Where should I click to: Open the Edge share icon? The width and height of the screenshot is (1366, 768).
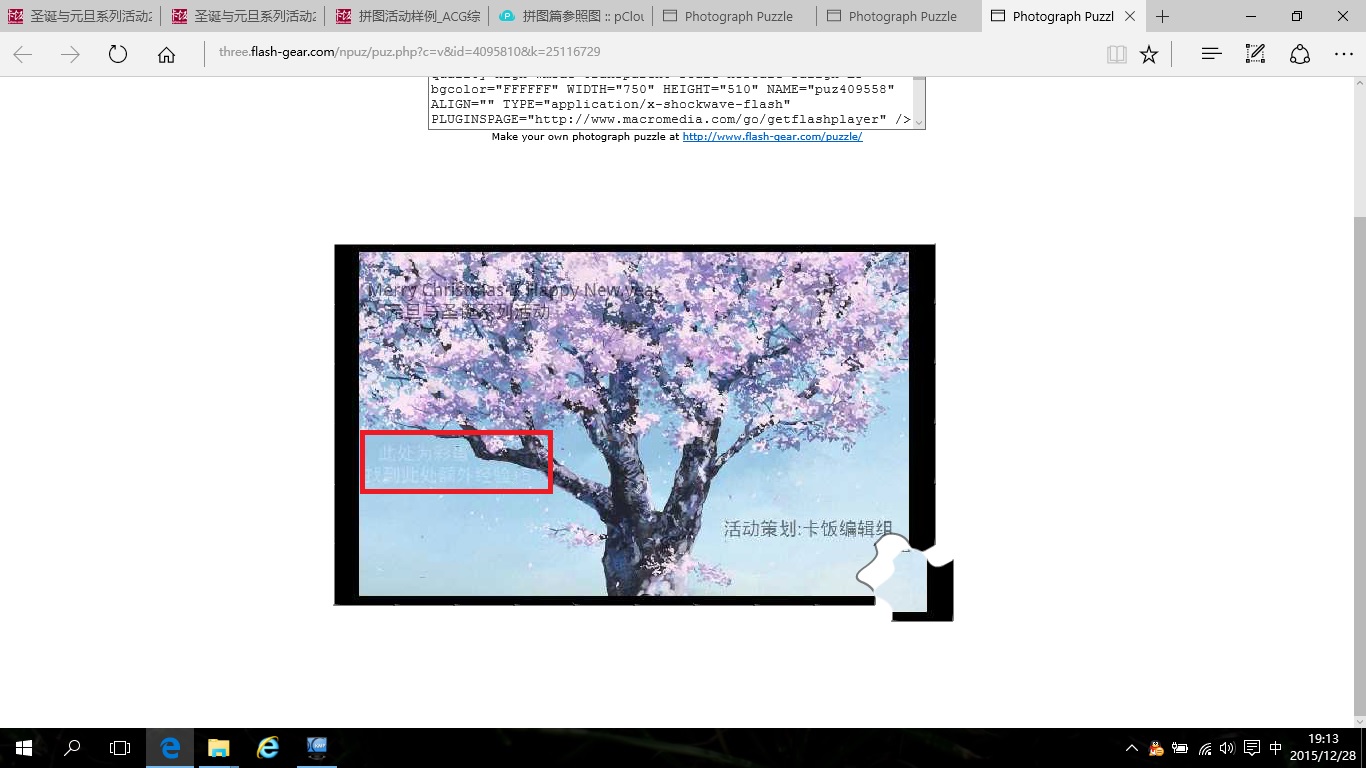tap(1299, 55)
